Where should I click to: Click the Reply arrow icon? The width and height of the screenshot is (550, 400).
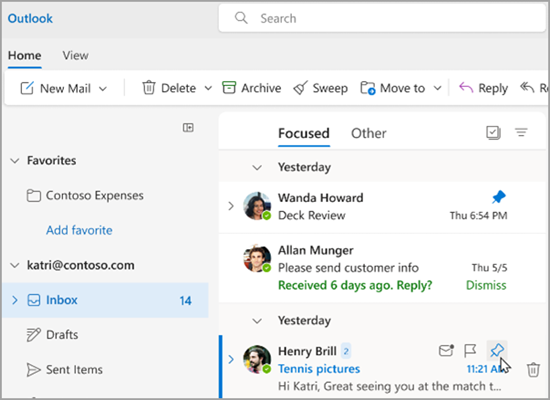pos(466,87)
